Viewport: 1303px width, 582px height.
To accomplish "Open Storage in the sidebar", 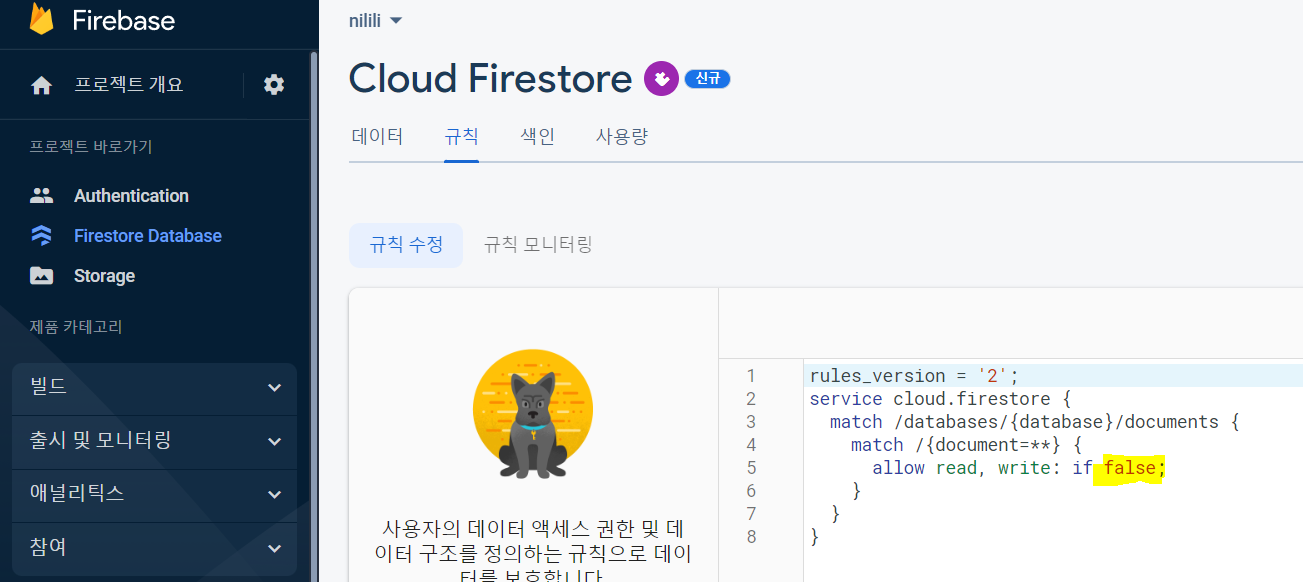I will click(x=104, y=276).
